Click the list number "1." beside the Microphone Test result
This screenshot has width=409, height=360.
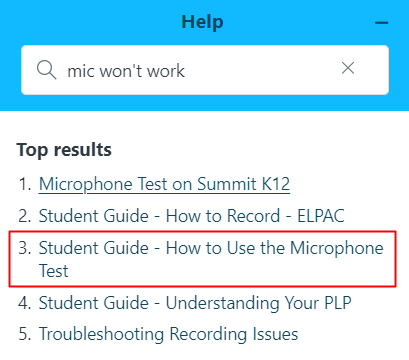click(x=25, y=184)
